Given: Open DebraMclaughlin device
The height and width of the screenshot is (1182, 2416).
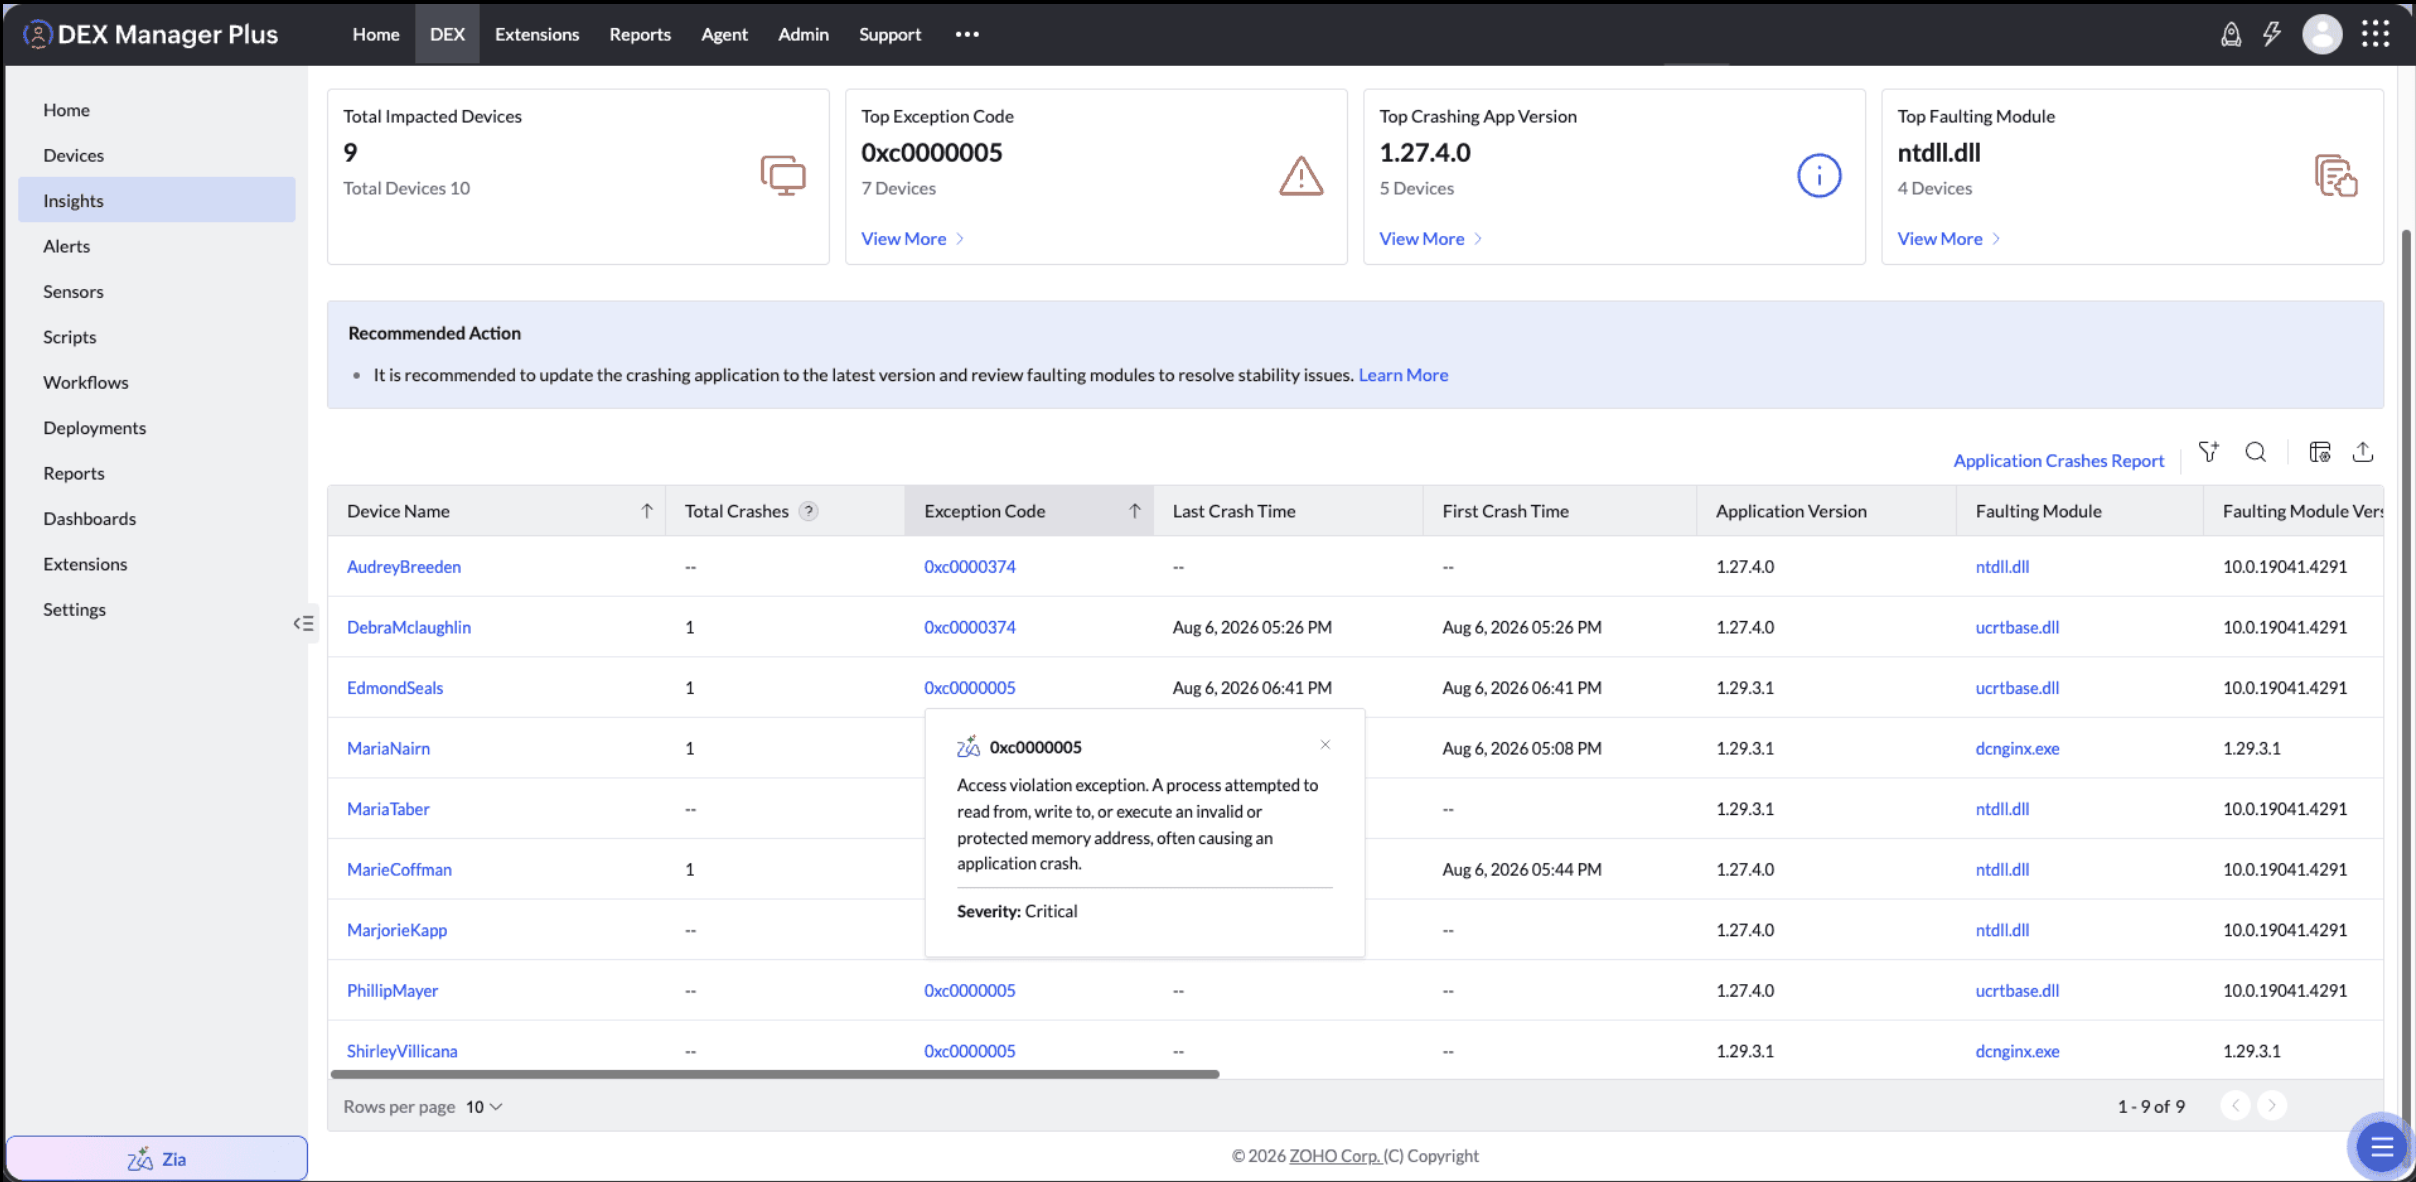Looking at the screenshot, I should point(409,627).
